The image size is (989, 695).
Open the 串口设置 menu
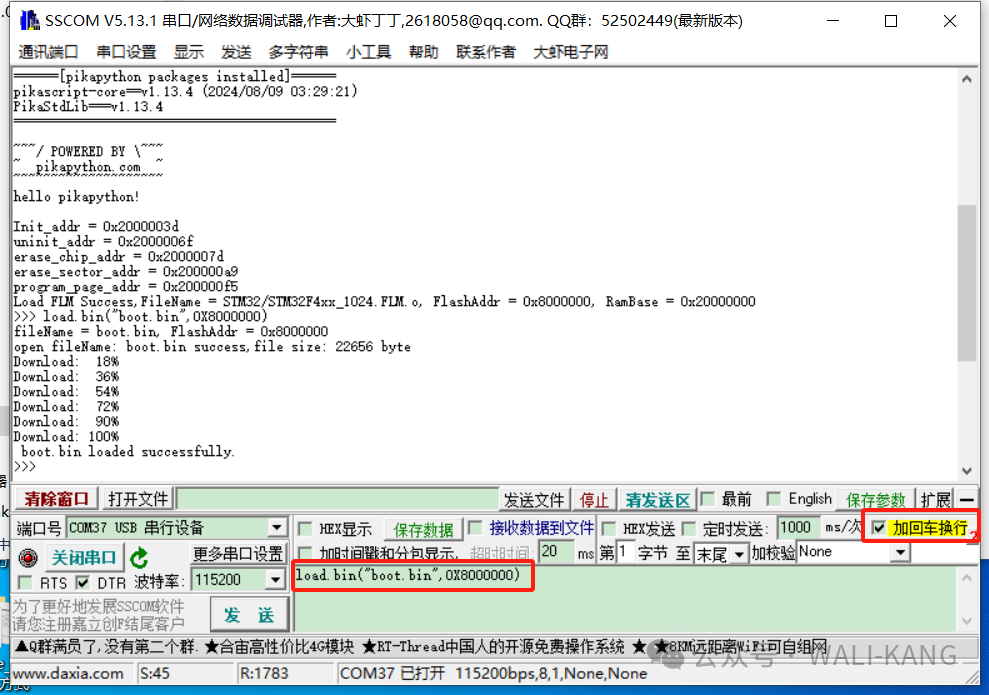[x=126, y=52]
